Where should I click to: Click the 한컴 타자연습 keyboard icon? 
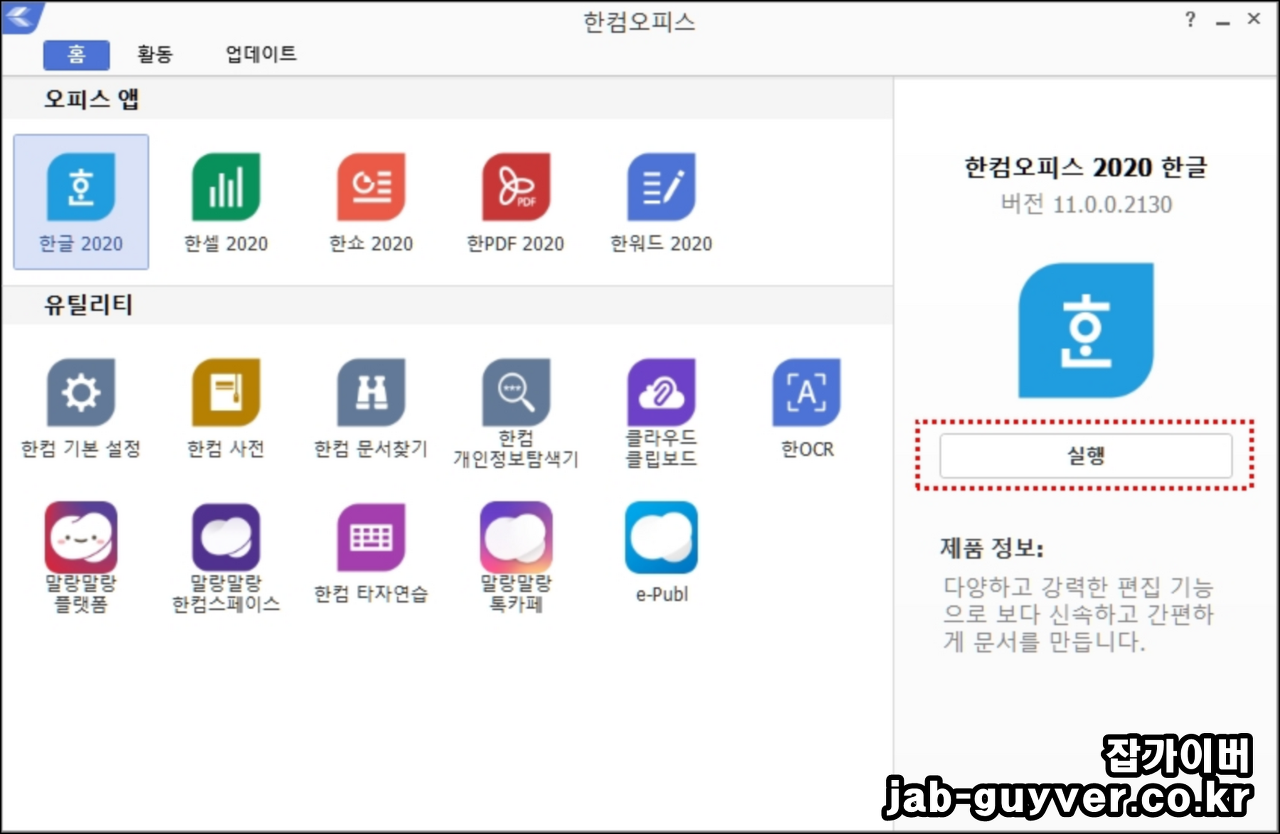coord(371,537)
